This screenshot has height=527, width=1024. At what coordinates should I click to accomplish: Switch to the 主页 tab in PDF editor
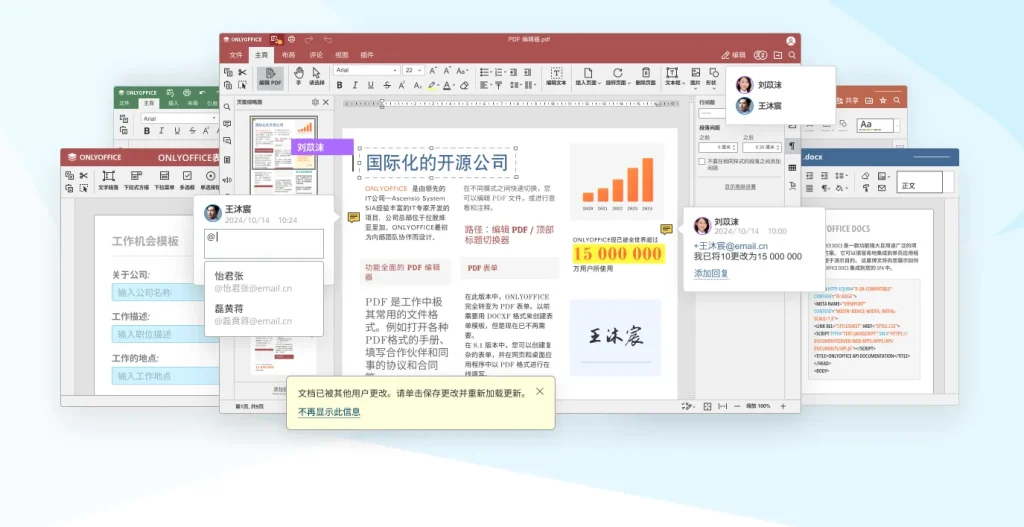(x=261, y=56)
